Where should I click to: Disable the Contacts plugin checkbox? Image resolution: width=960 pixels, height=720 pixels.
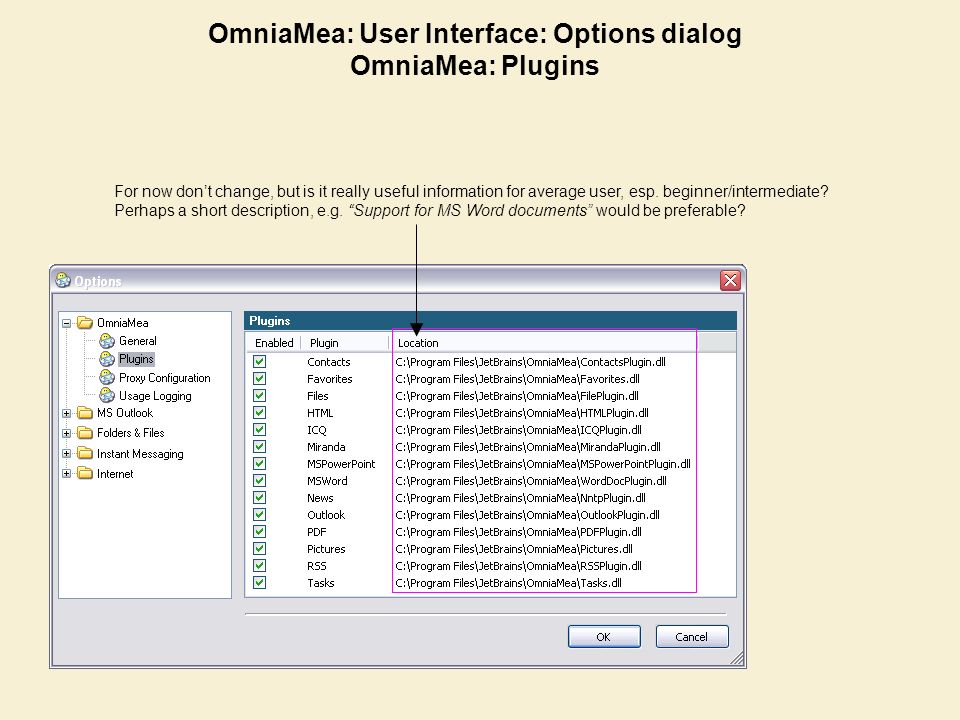(260, 362)
